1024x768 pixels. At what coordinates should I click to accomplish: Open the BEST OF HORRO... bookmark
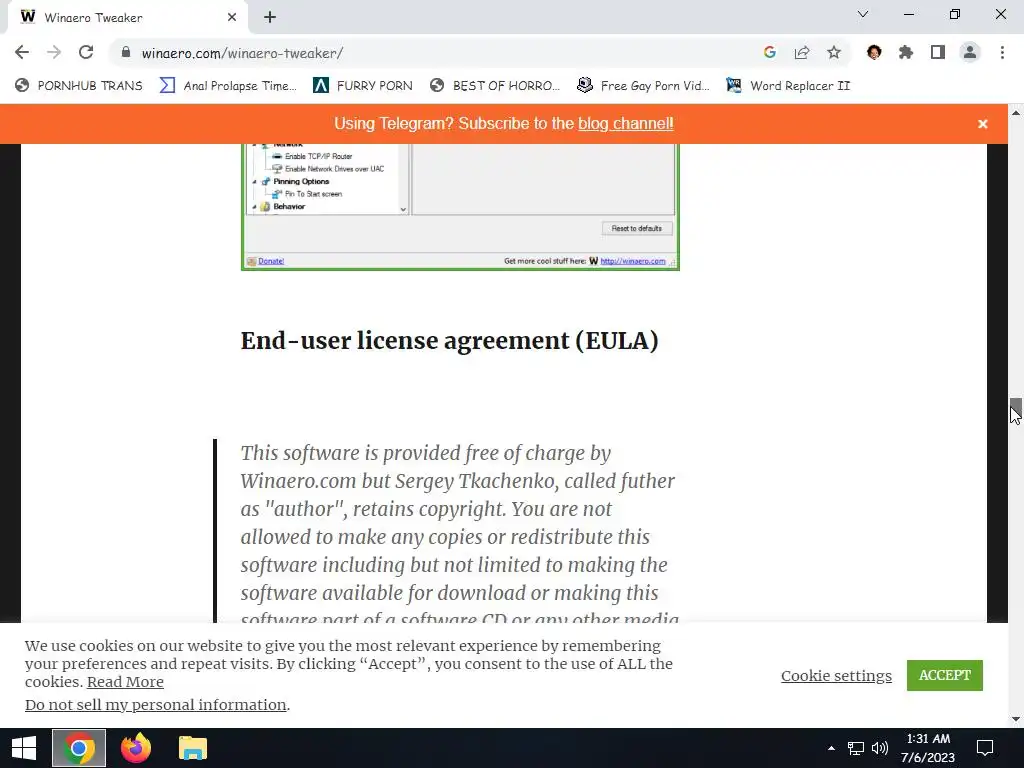(x=495, y=86)
